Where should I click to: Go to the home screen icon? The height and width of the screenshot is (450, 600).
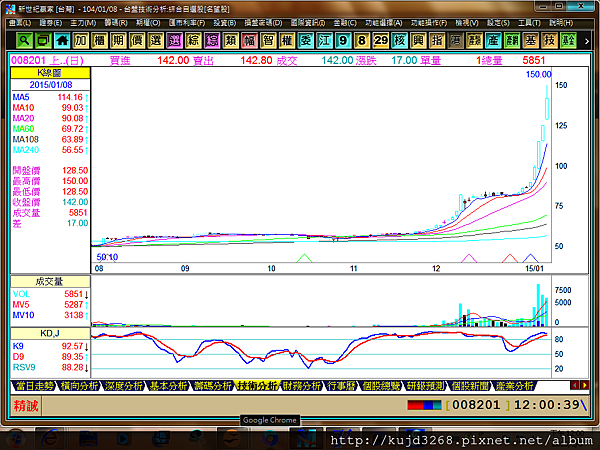point(62,40)
